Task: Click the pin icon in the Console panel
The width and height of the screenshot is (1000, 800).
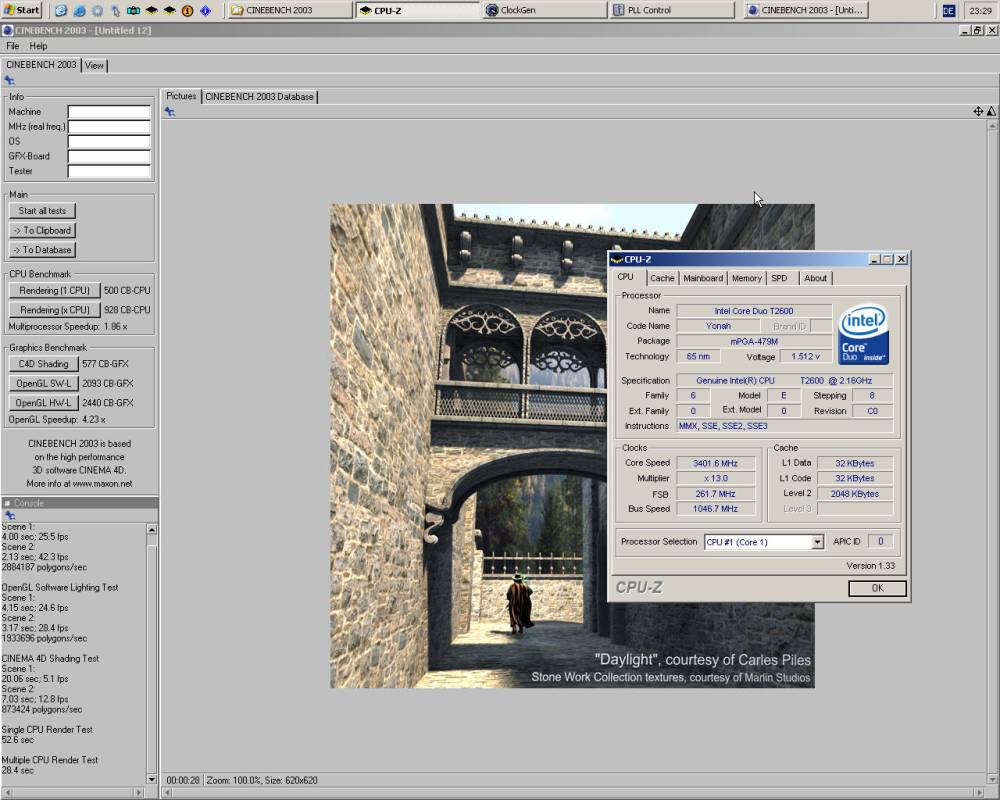Action: click(9, 516)
